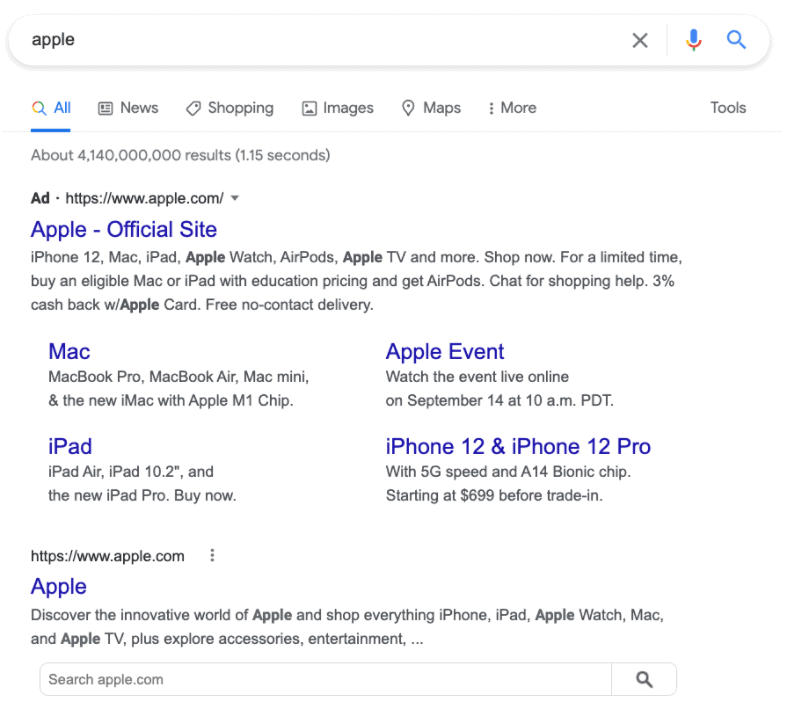Click the 'Watch the event live online' description
The width and height of the screenshot is (799, 709).
pos(477,377)
